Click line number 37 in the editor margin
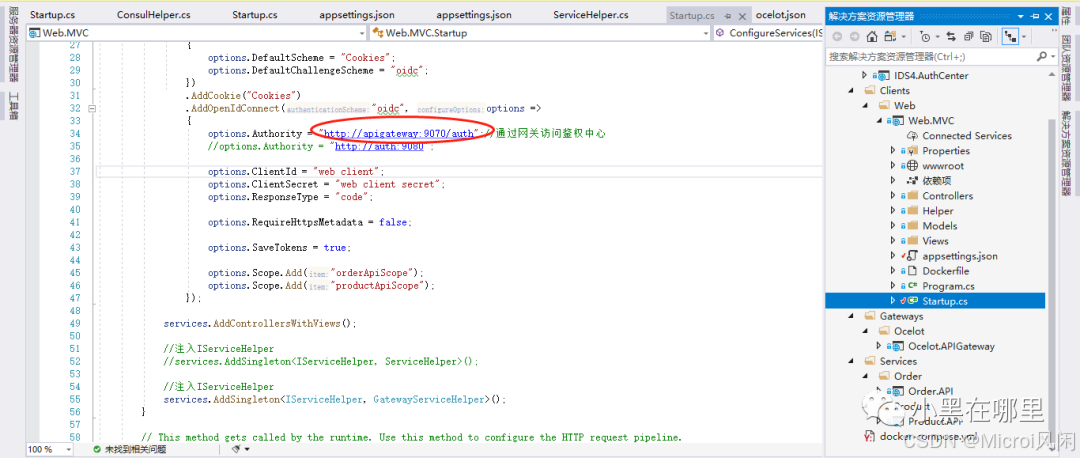 click(74, 171)
